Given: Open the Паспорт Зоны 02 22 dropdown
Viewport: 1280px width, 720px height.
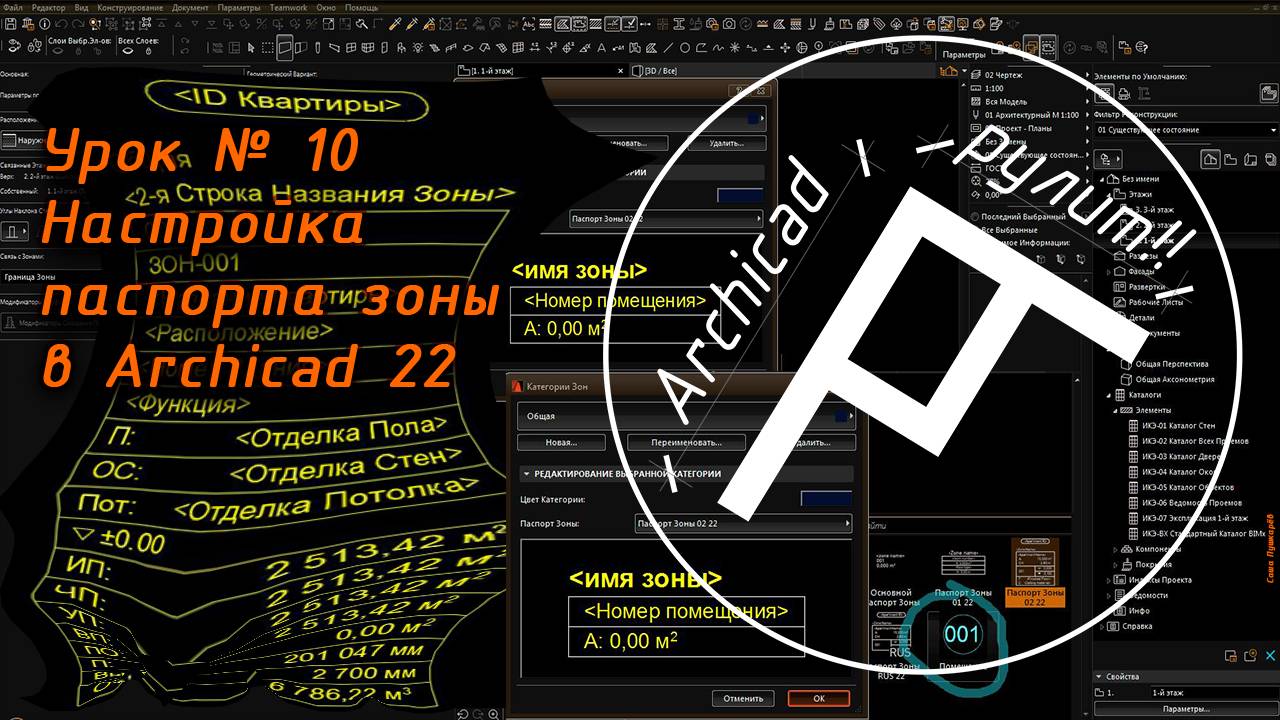Looking at the screenshot, I should [743, 523].
